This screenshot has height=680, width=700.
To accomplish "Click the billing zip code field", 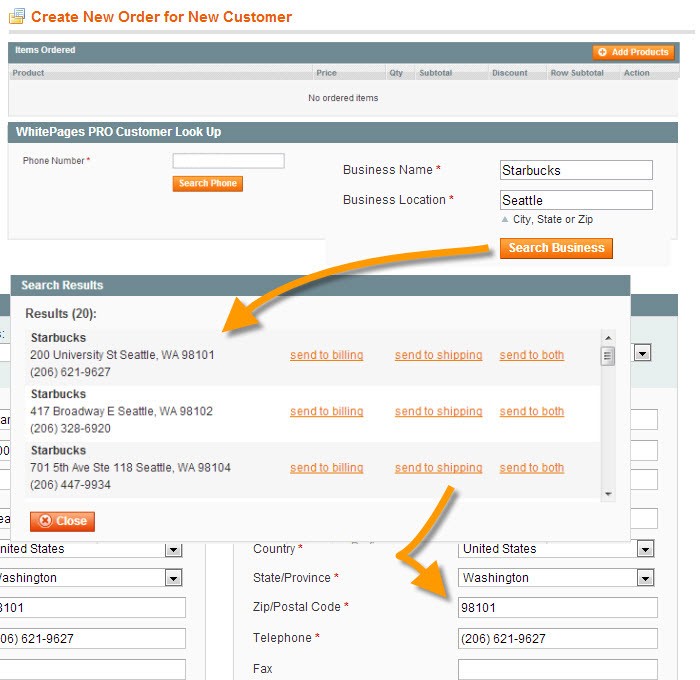I will 92,608.
